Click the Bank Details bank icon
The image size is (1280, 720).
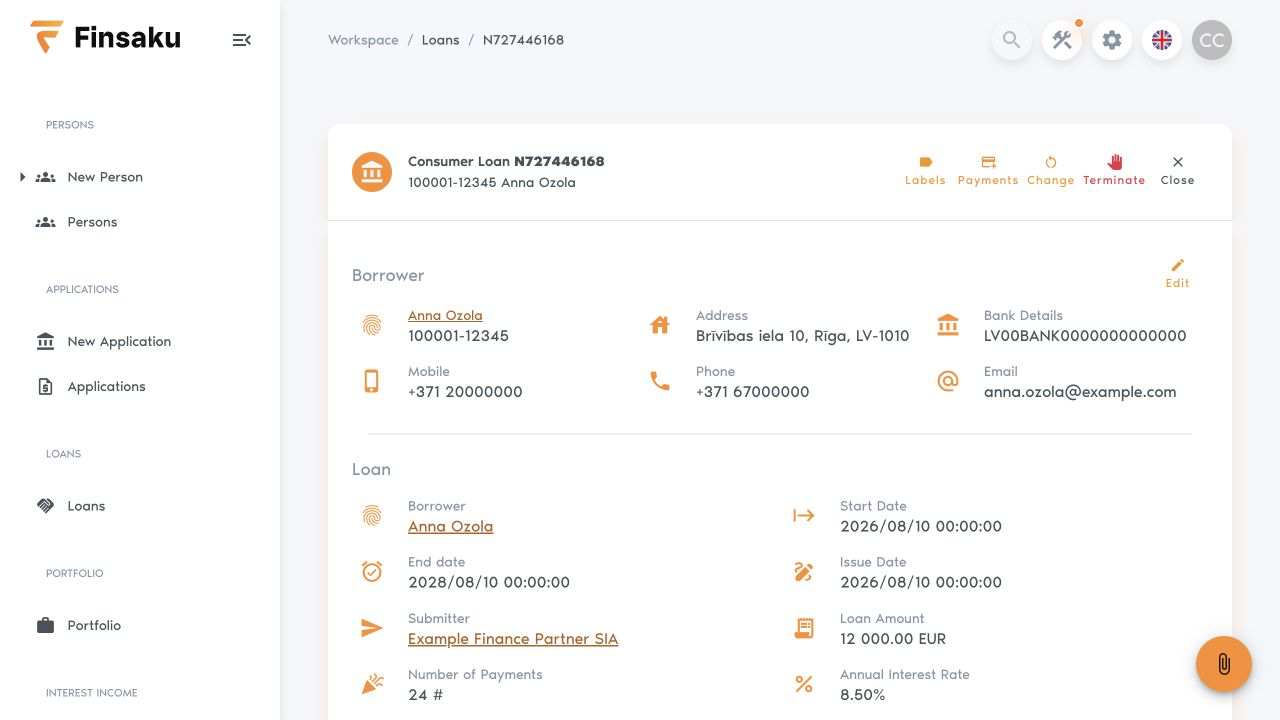click(948, 325)
